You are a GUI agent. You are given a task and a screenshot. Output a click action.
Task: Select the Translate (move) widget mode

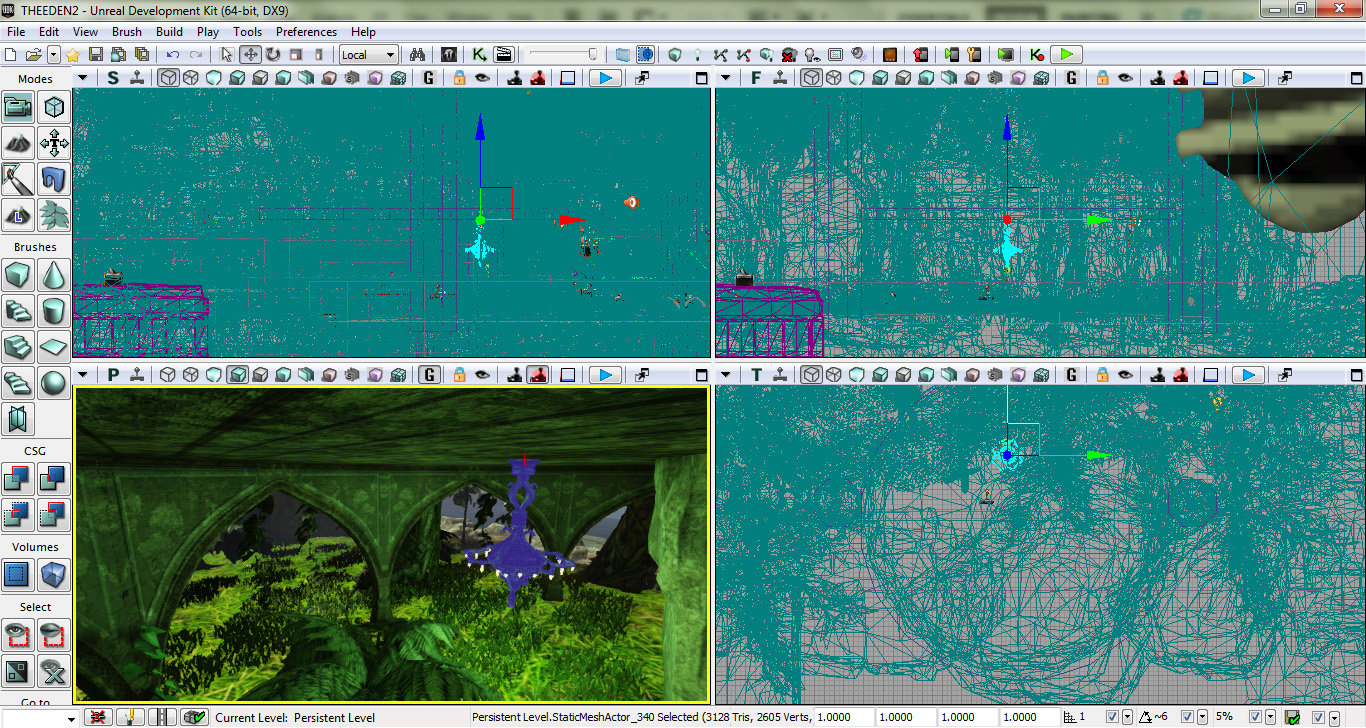point(250,54)
